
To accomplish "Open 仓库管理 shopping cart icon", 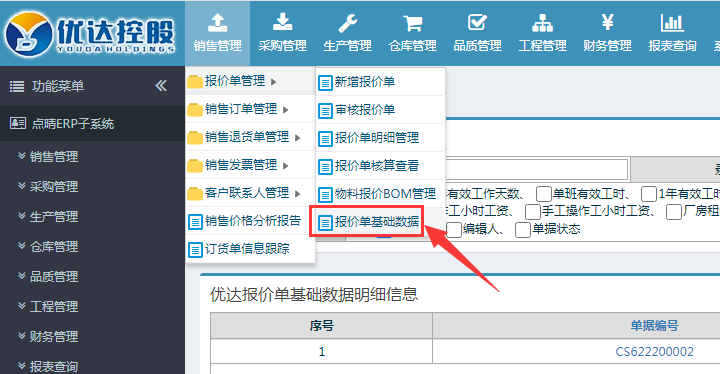I will click(412, 23).
